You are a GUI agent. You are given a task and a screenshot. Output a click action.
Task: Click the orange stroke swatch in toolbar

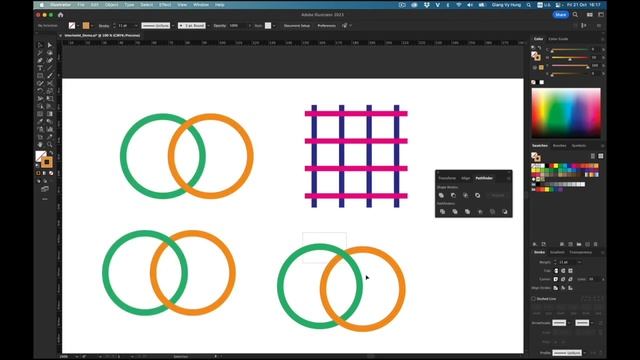[x=47, y=162]
